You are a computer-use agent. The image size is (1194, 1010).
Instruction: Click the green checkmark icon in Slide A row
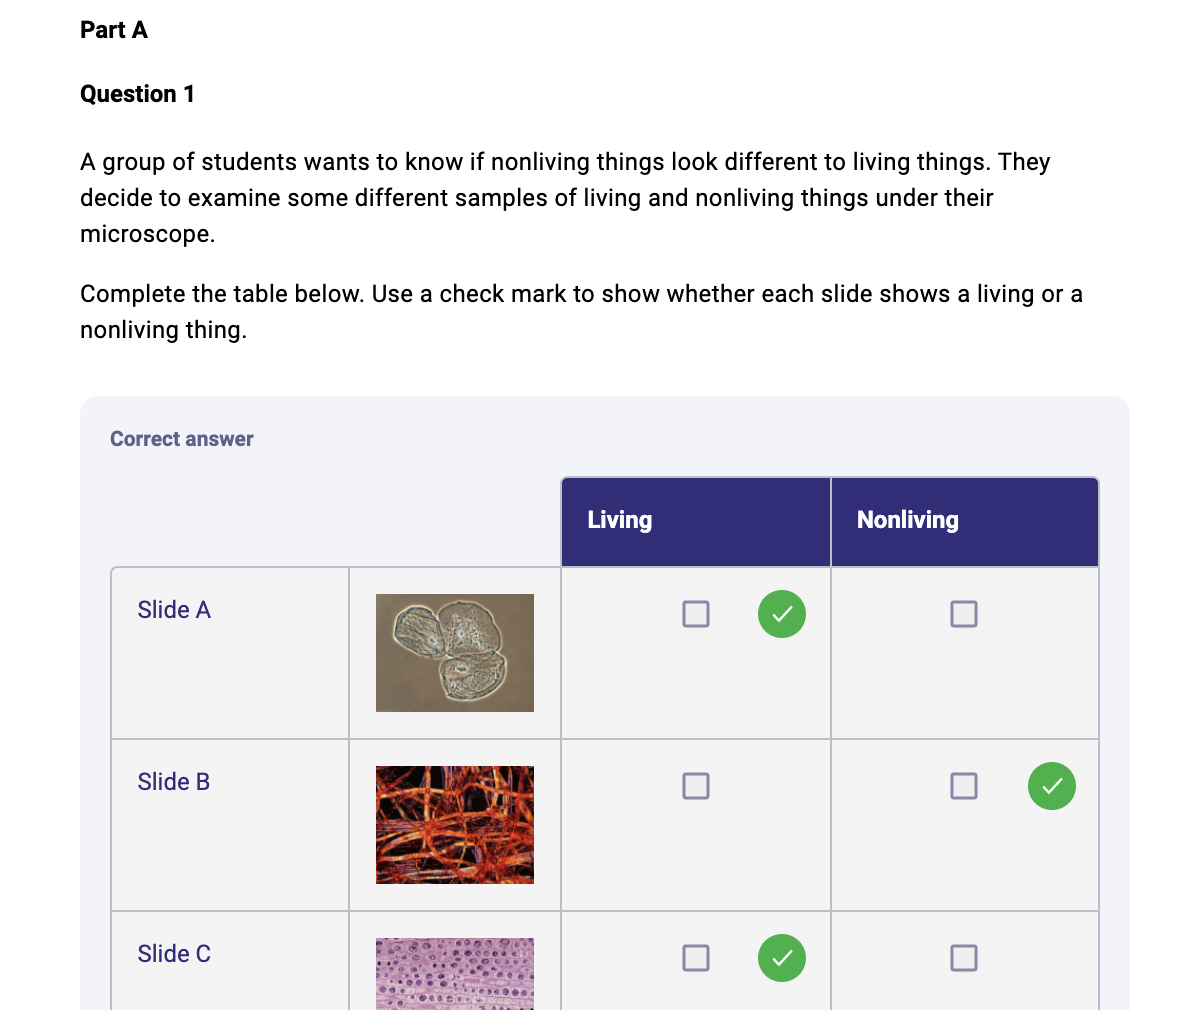[781, 614]
